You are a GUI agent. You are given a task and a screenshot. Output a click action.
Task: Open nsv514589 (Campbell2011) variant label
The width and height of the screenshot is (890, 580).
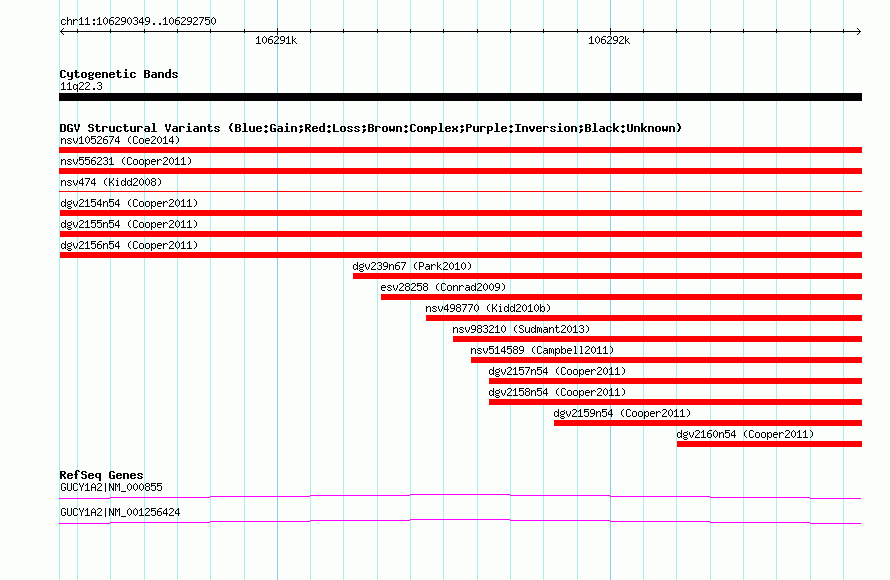click(x=542, y=350)
